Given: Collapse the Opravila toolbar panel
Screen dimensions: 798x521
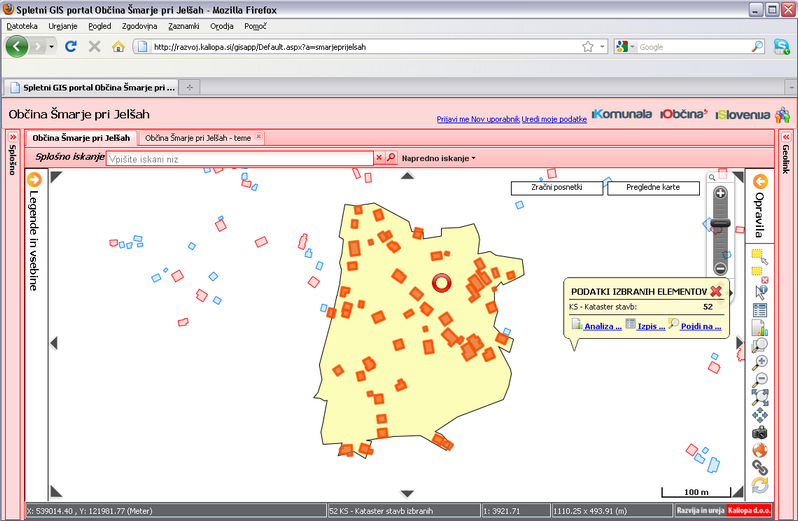Looking at the screenshot, I should tap(760, 181).
